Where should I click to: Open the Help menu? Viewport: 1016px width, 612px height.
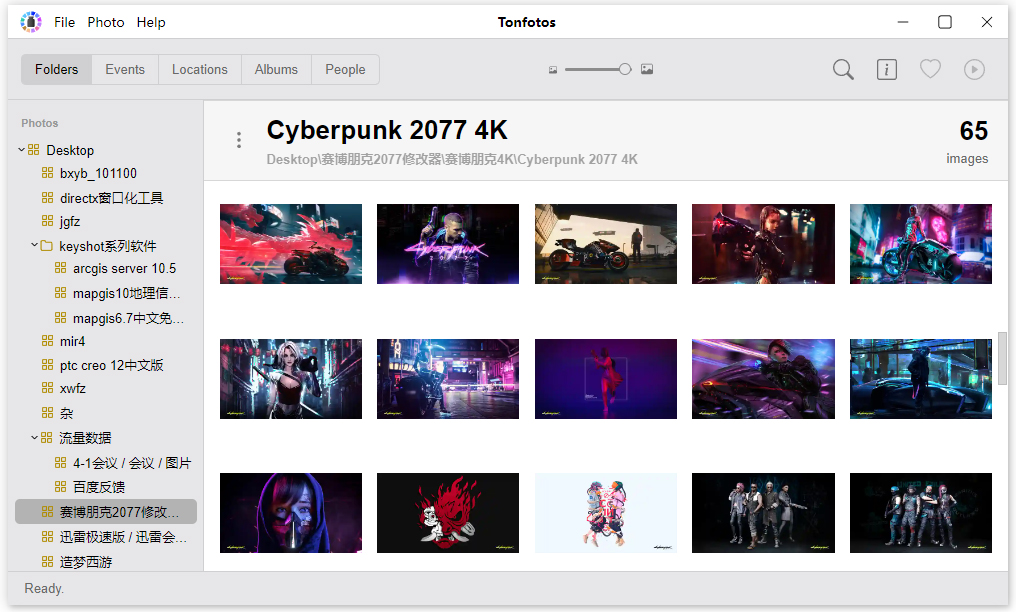coord(151,22)
